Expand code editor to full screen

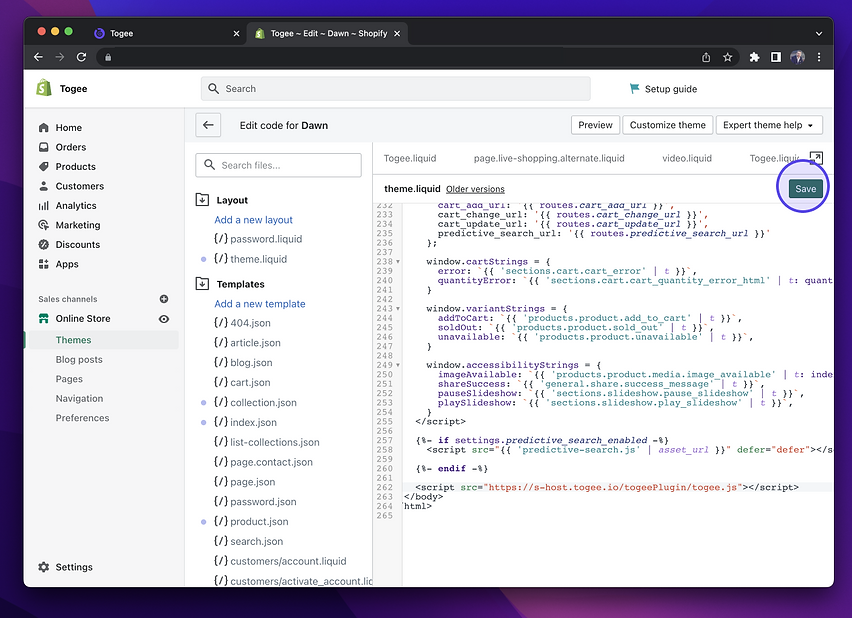tap(816, 158)
